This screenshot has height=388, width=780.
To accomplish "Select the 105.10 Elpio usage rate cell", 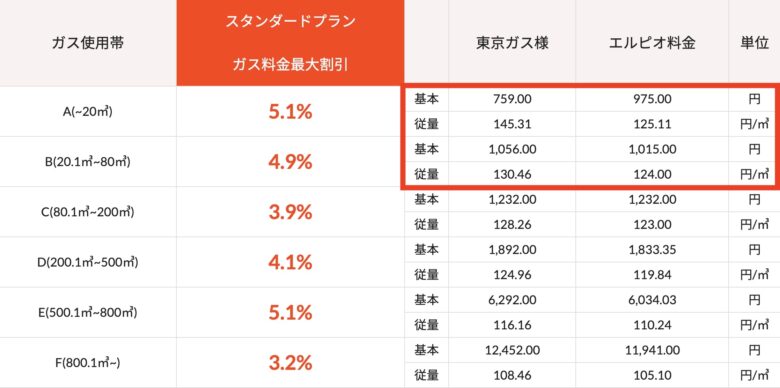I will 652,375.
